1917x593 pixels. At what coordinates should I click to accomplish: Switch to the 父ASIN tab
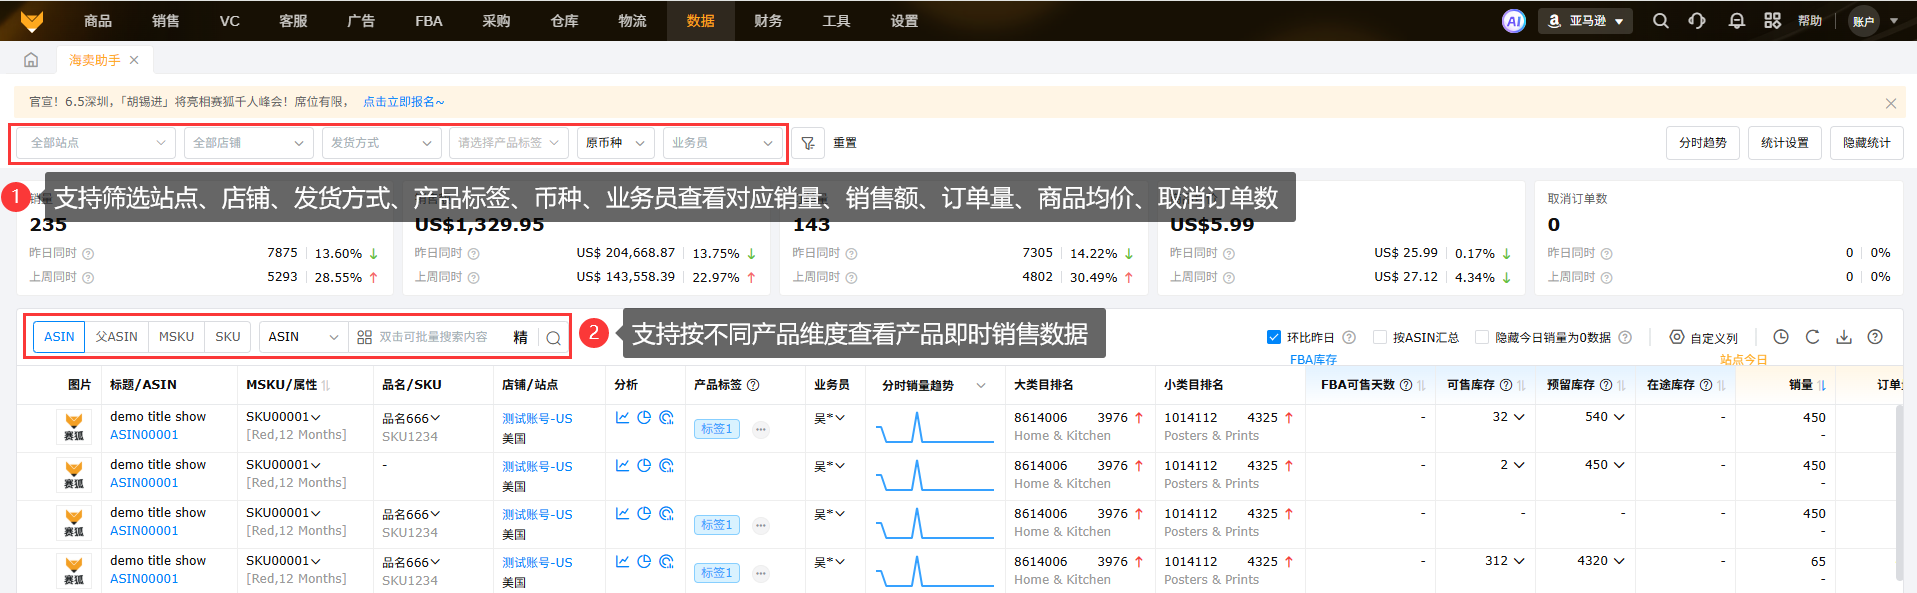116,337
